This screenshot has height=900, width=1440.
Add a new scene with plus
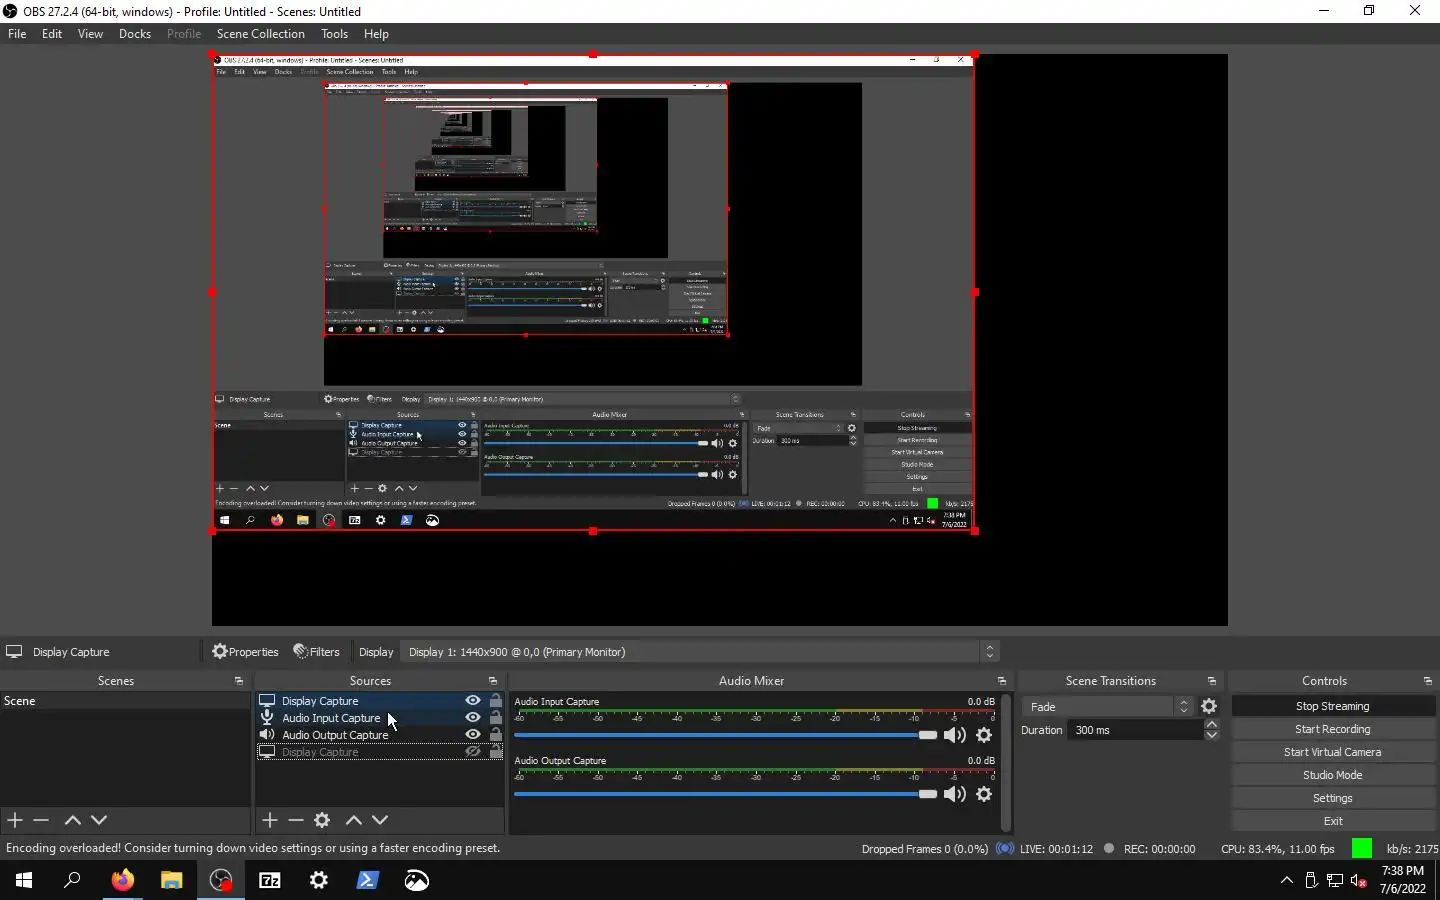pos(15,820)
